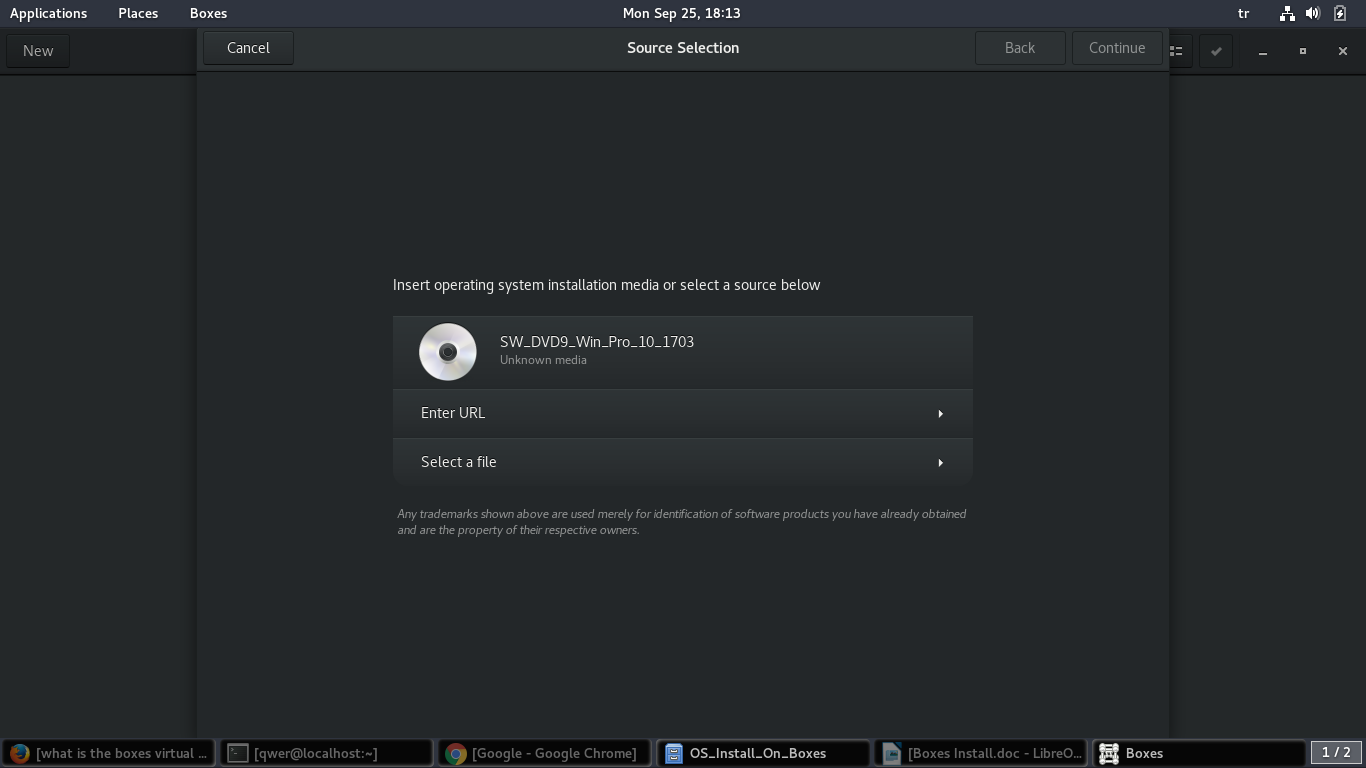Switch to Boxes Install.doc LibreOffice window
Viewport: 1366px width, 768px height.
982,753
